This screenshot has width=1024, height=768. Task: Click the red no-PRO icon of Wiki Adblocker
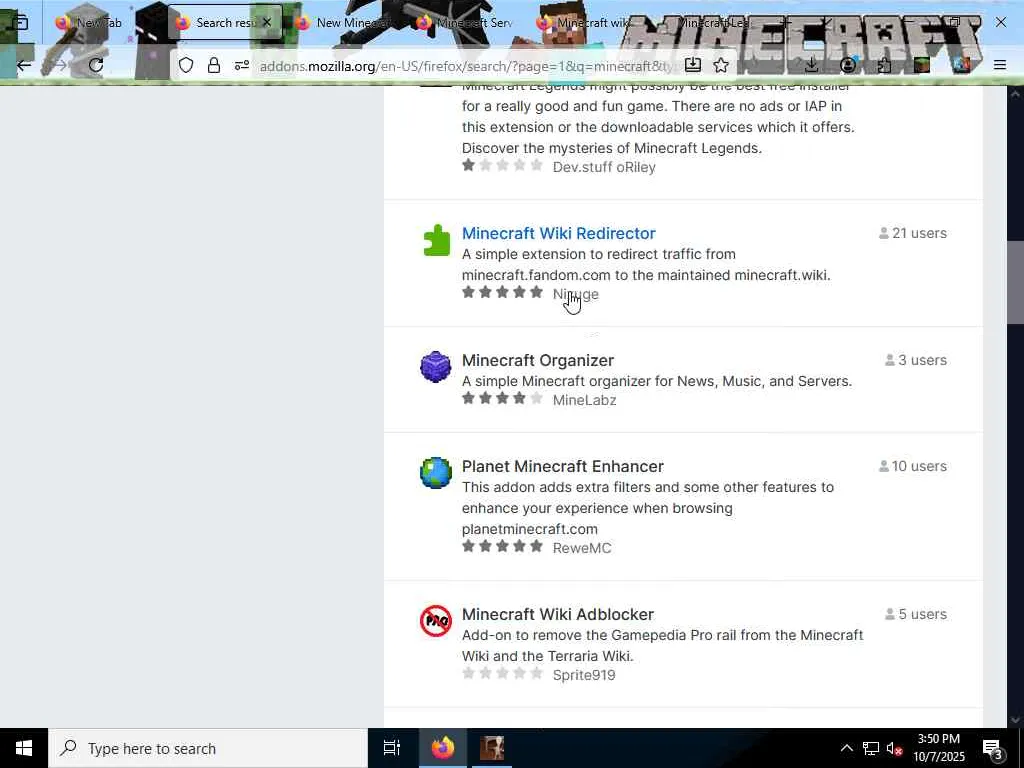[x=436, y=621]
